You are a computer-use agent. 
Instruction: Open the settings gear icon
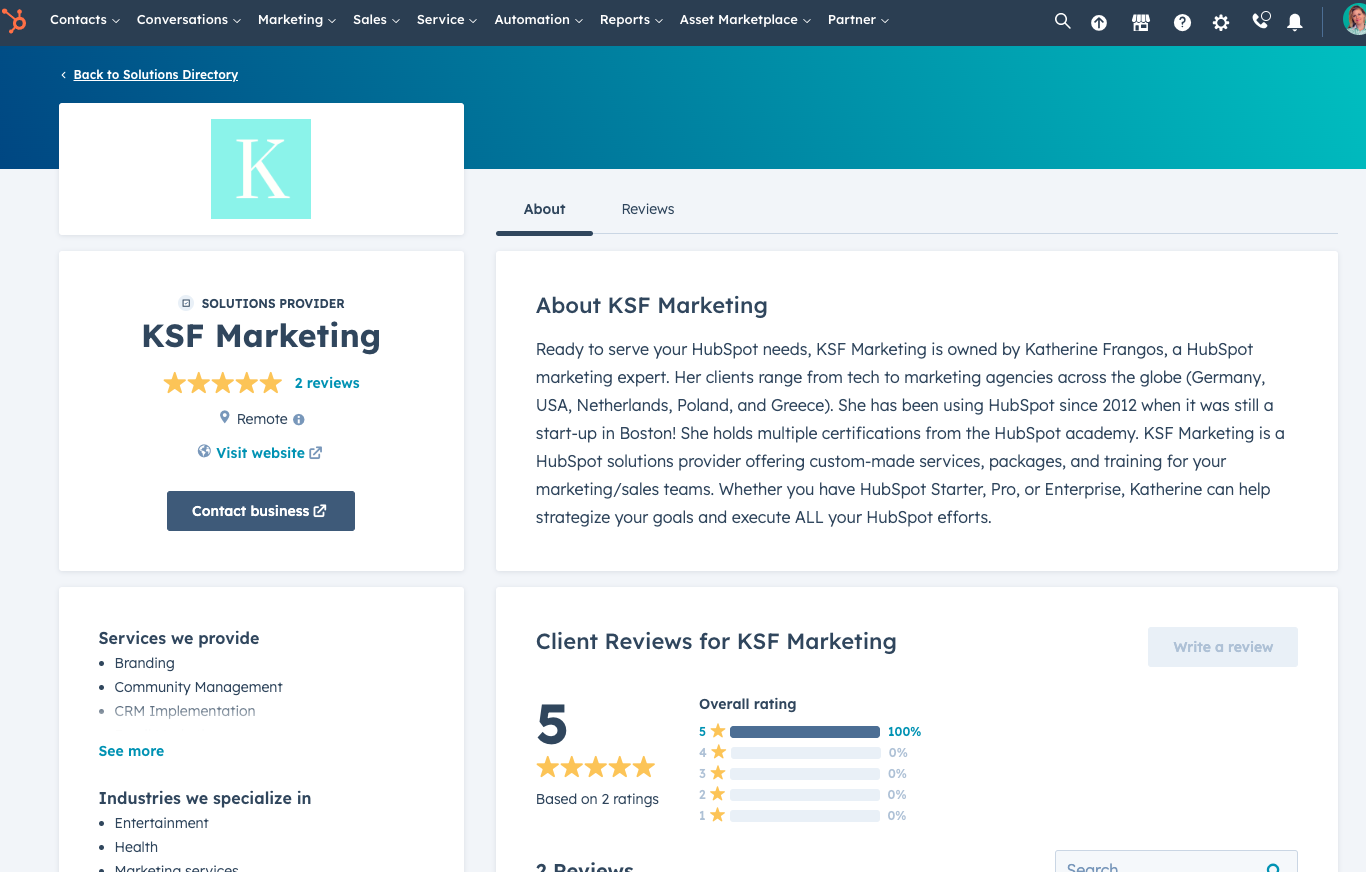point(1221,22)
